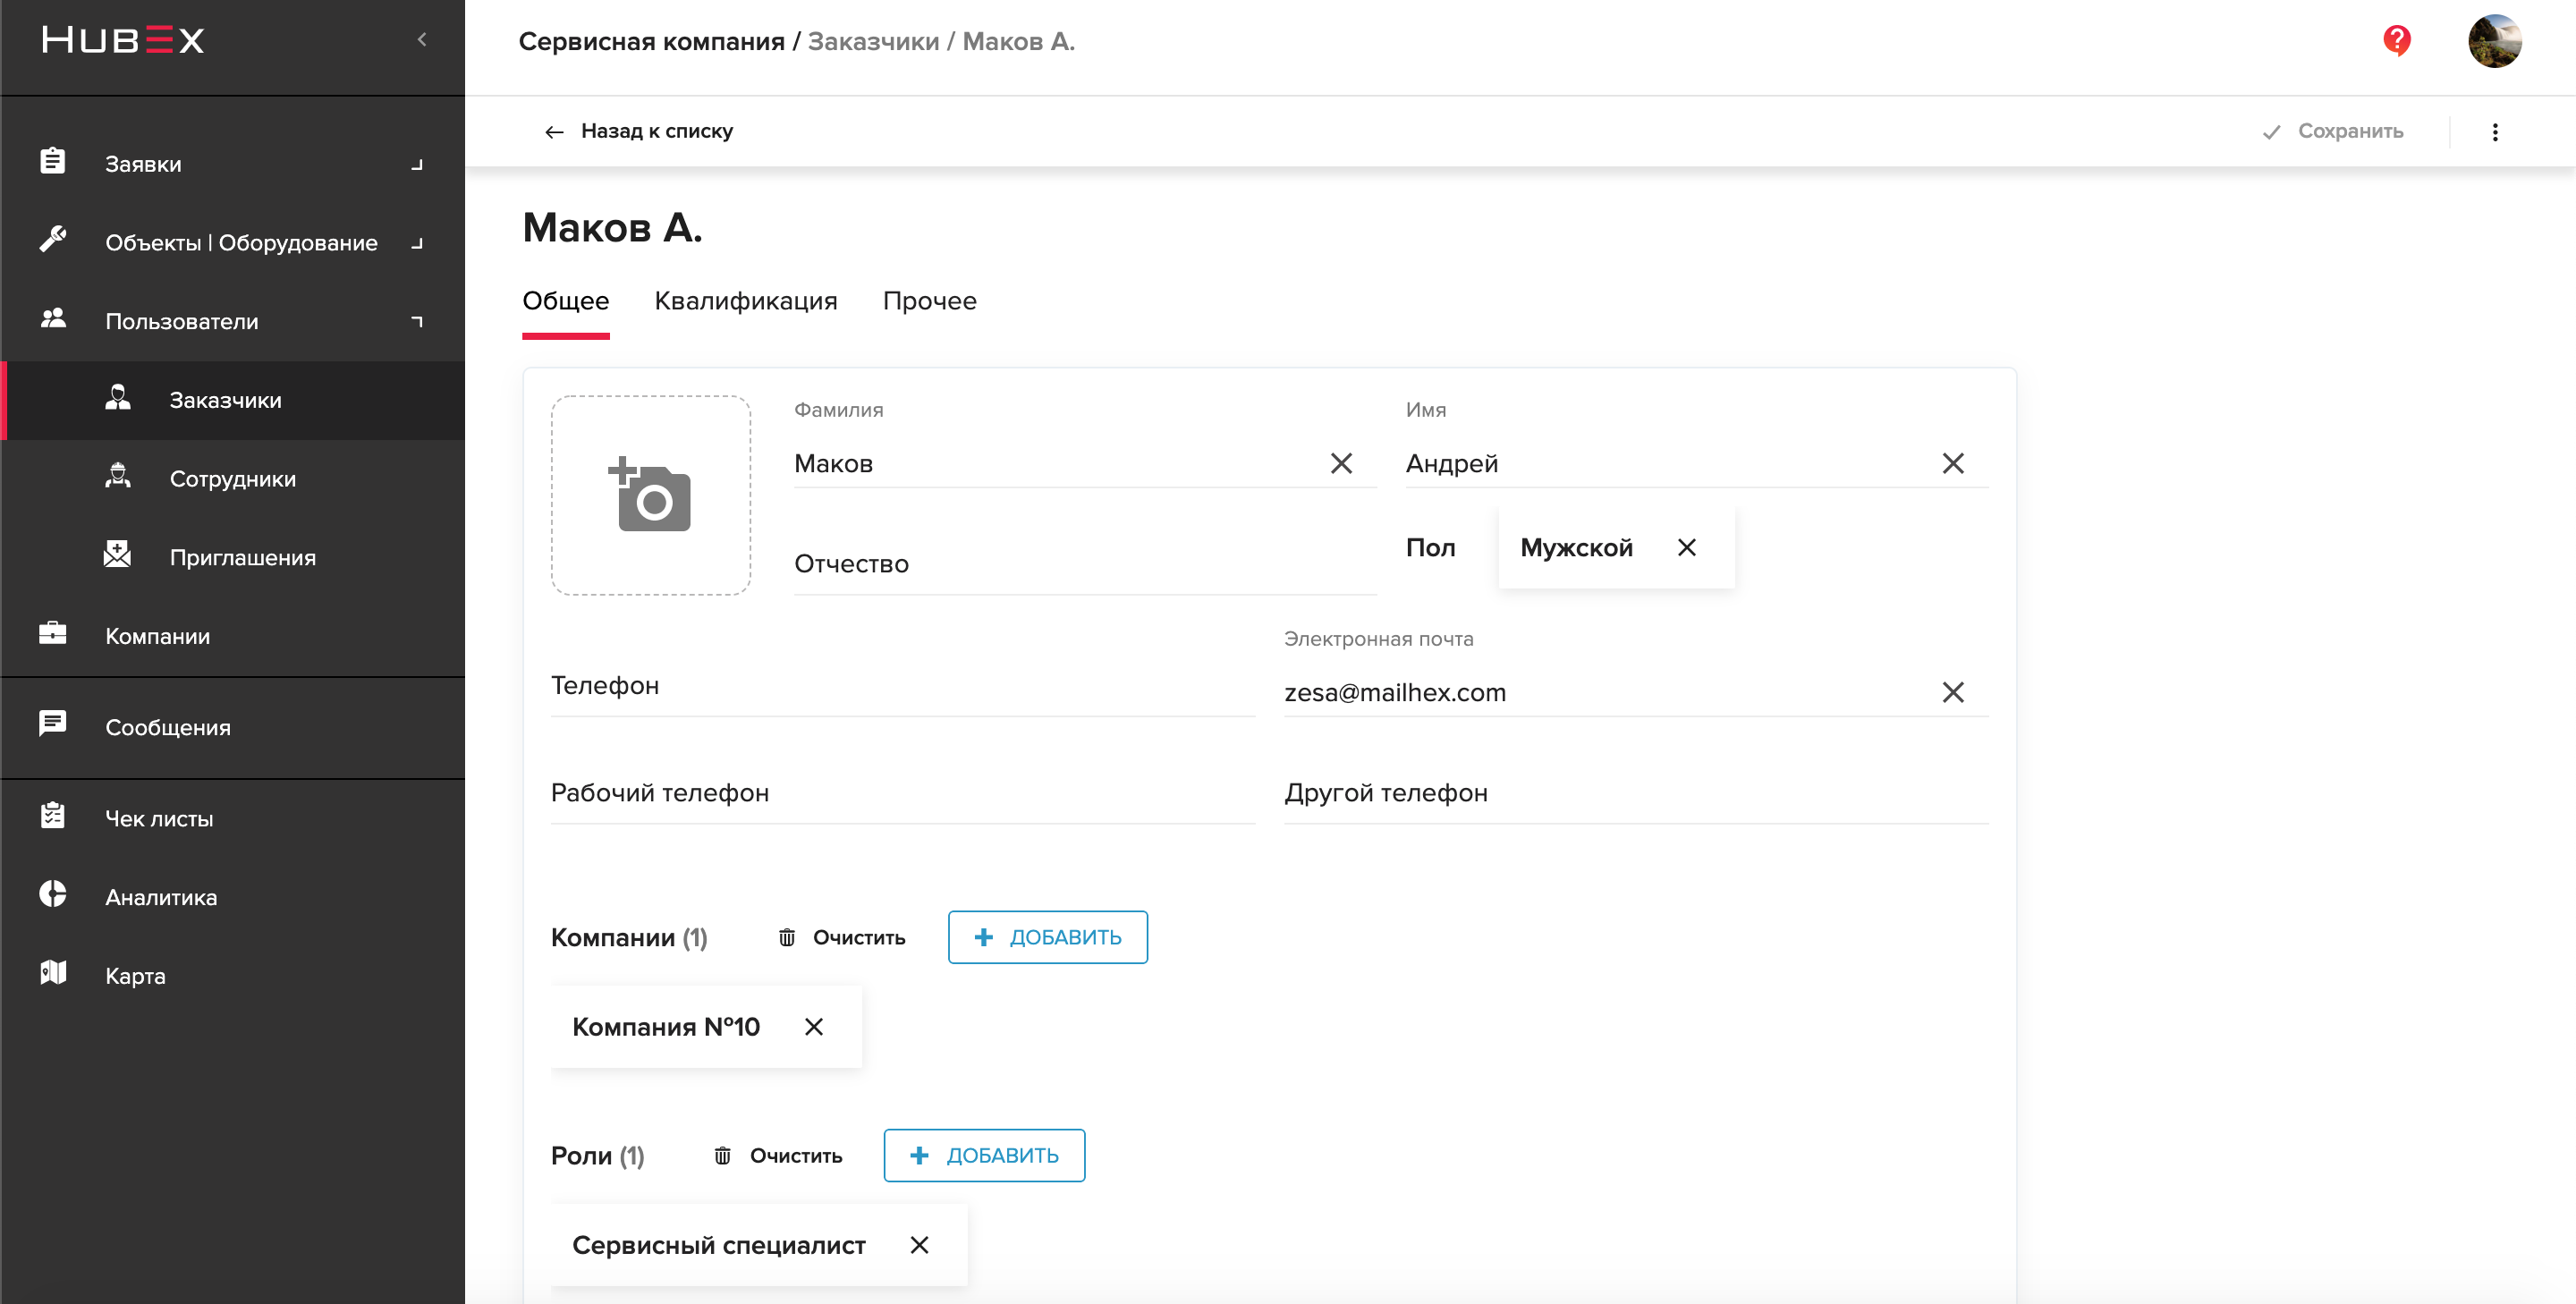Click Add button under Компании section
Image resolution: width=2576 pixels, height=1304 pixels.
[1047, 936]
